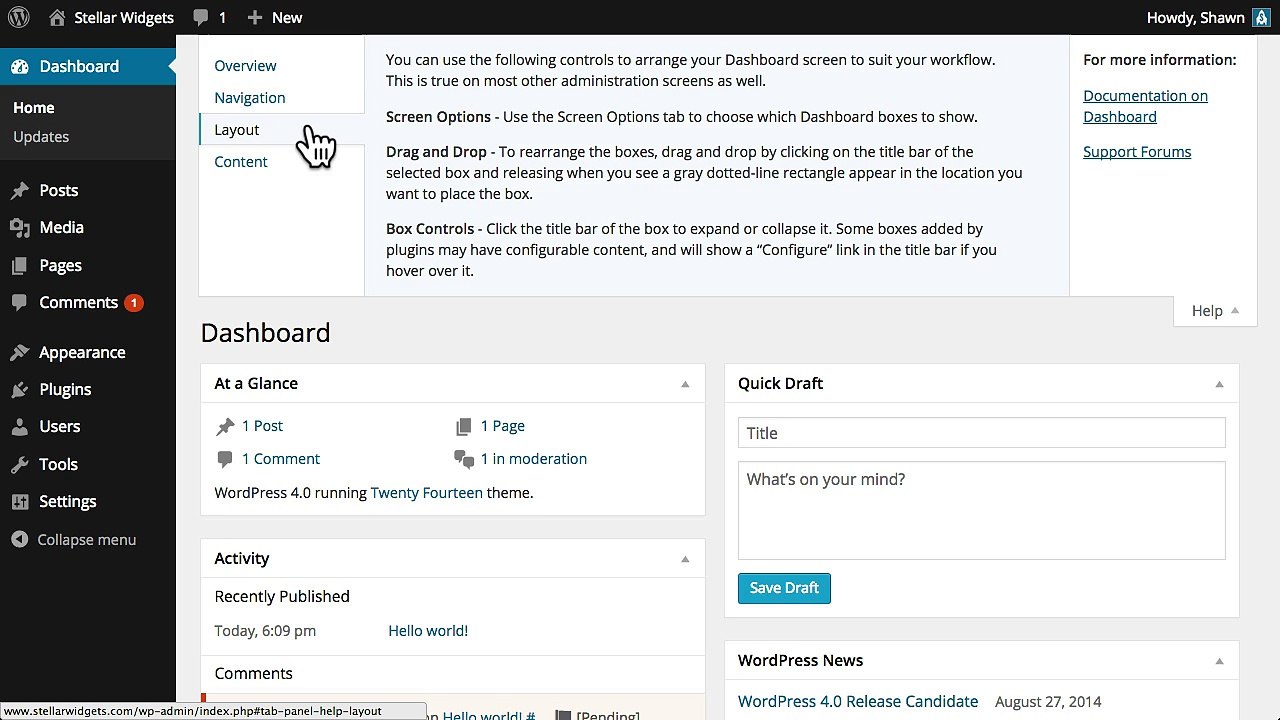Switch to the Content help tab
Screen dimensions: 1280x720
[241, 162]
